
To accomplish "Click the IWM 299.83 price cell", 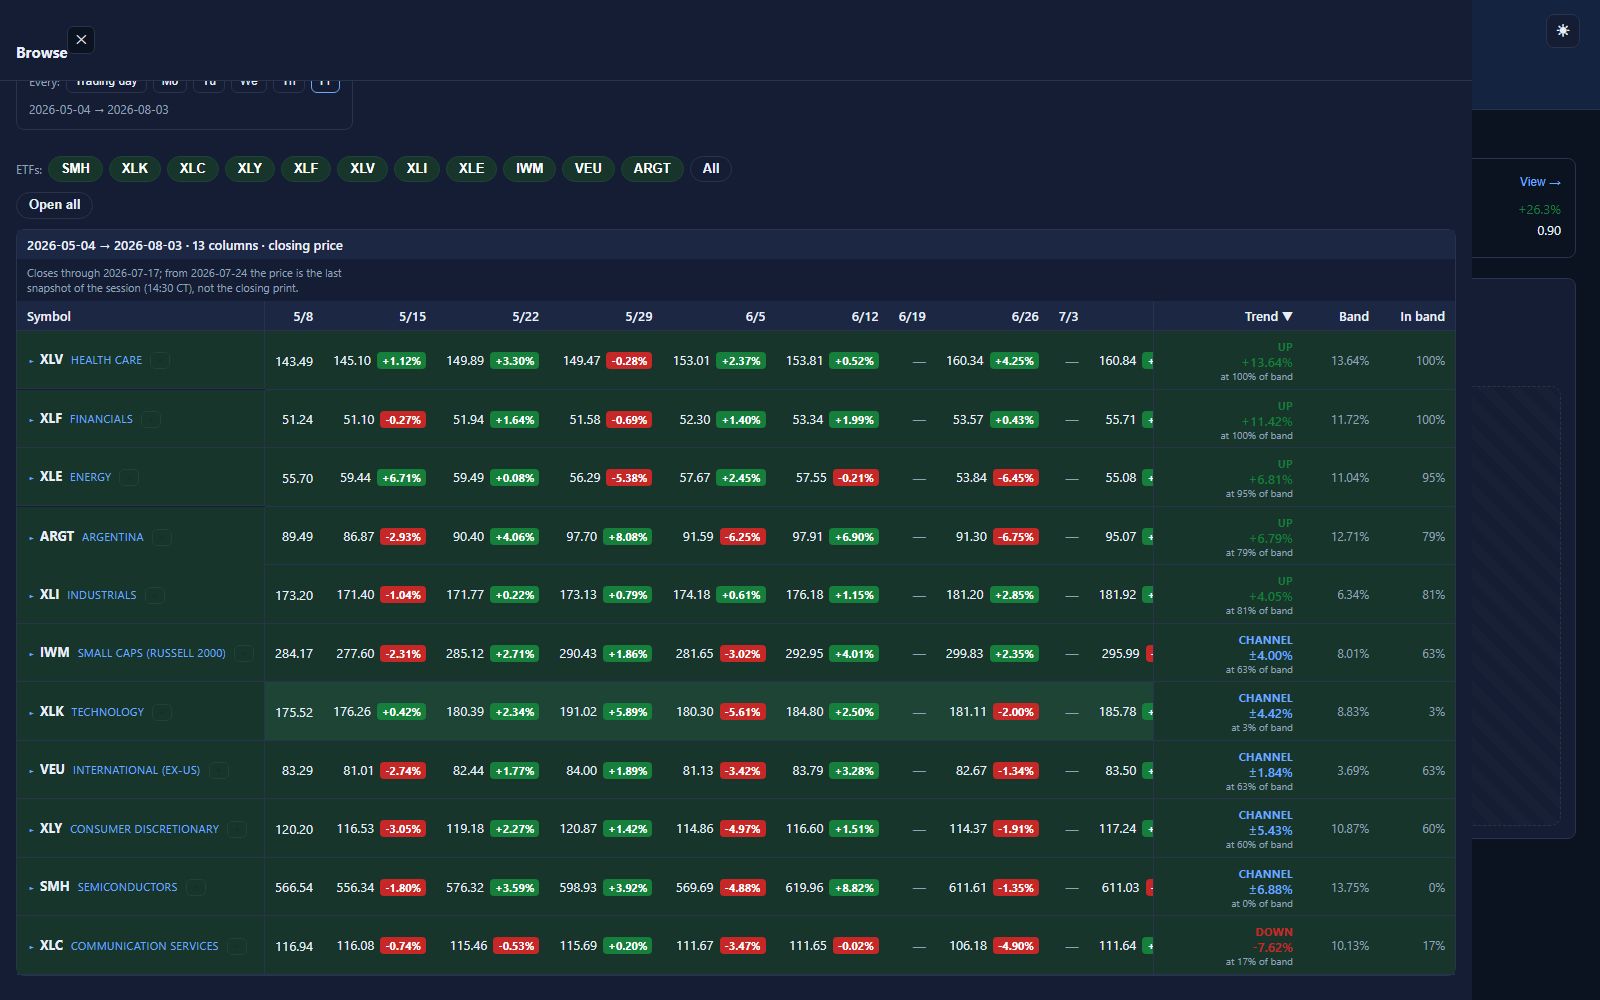I will point(965,654).
